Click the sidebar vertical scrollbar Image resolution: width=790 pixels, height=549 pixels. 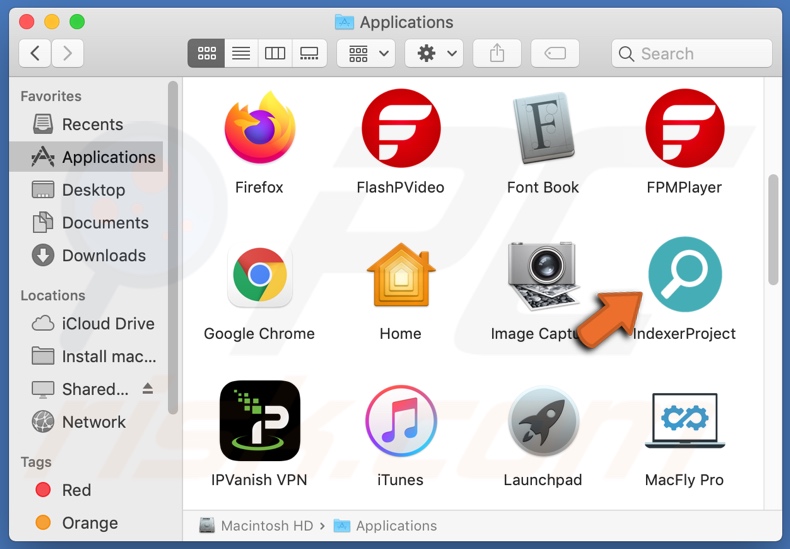(173, 247)
